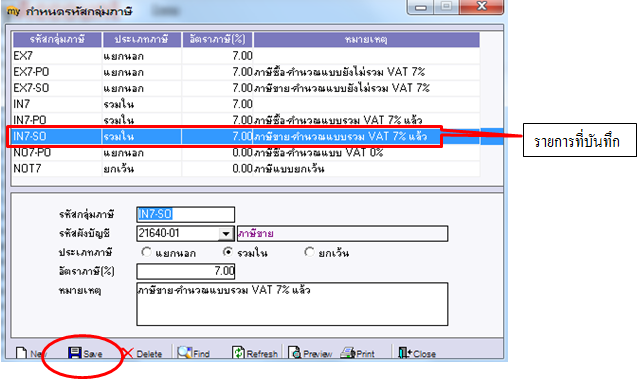Click the Save disk icon
Screen dimensions: 638x380
[74, 352]
